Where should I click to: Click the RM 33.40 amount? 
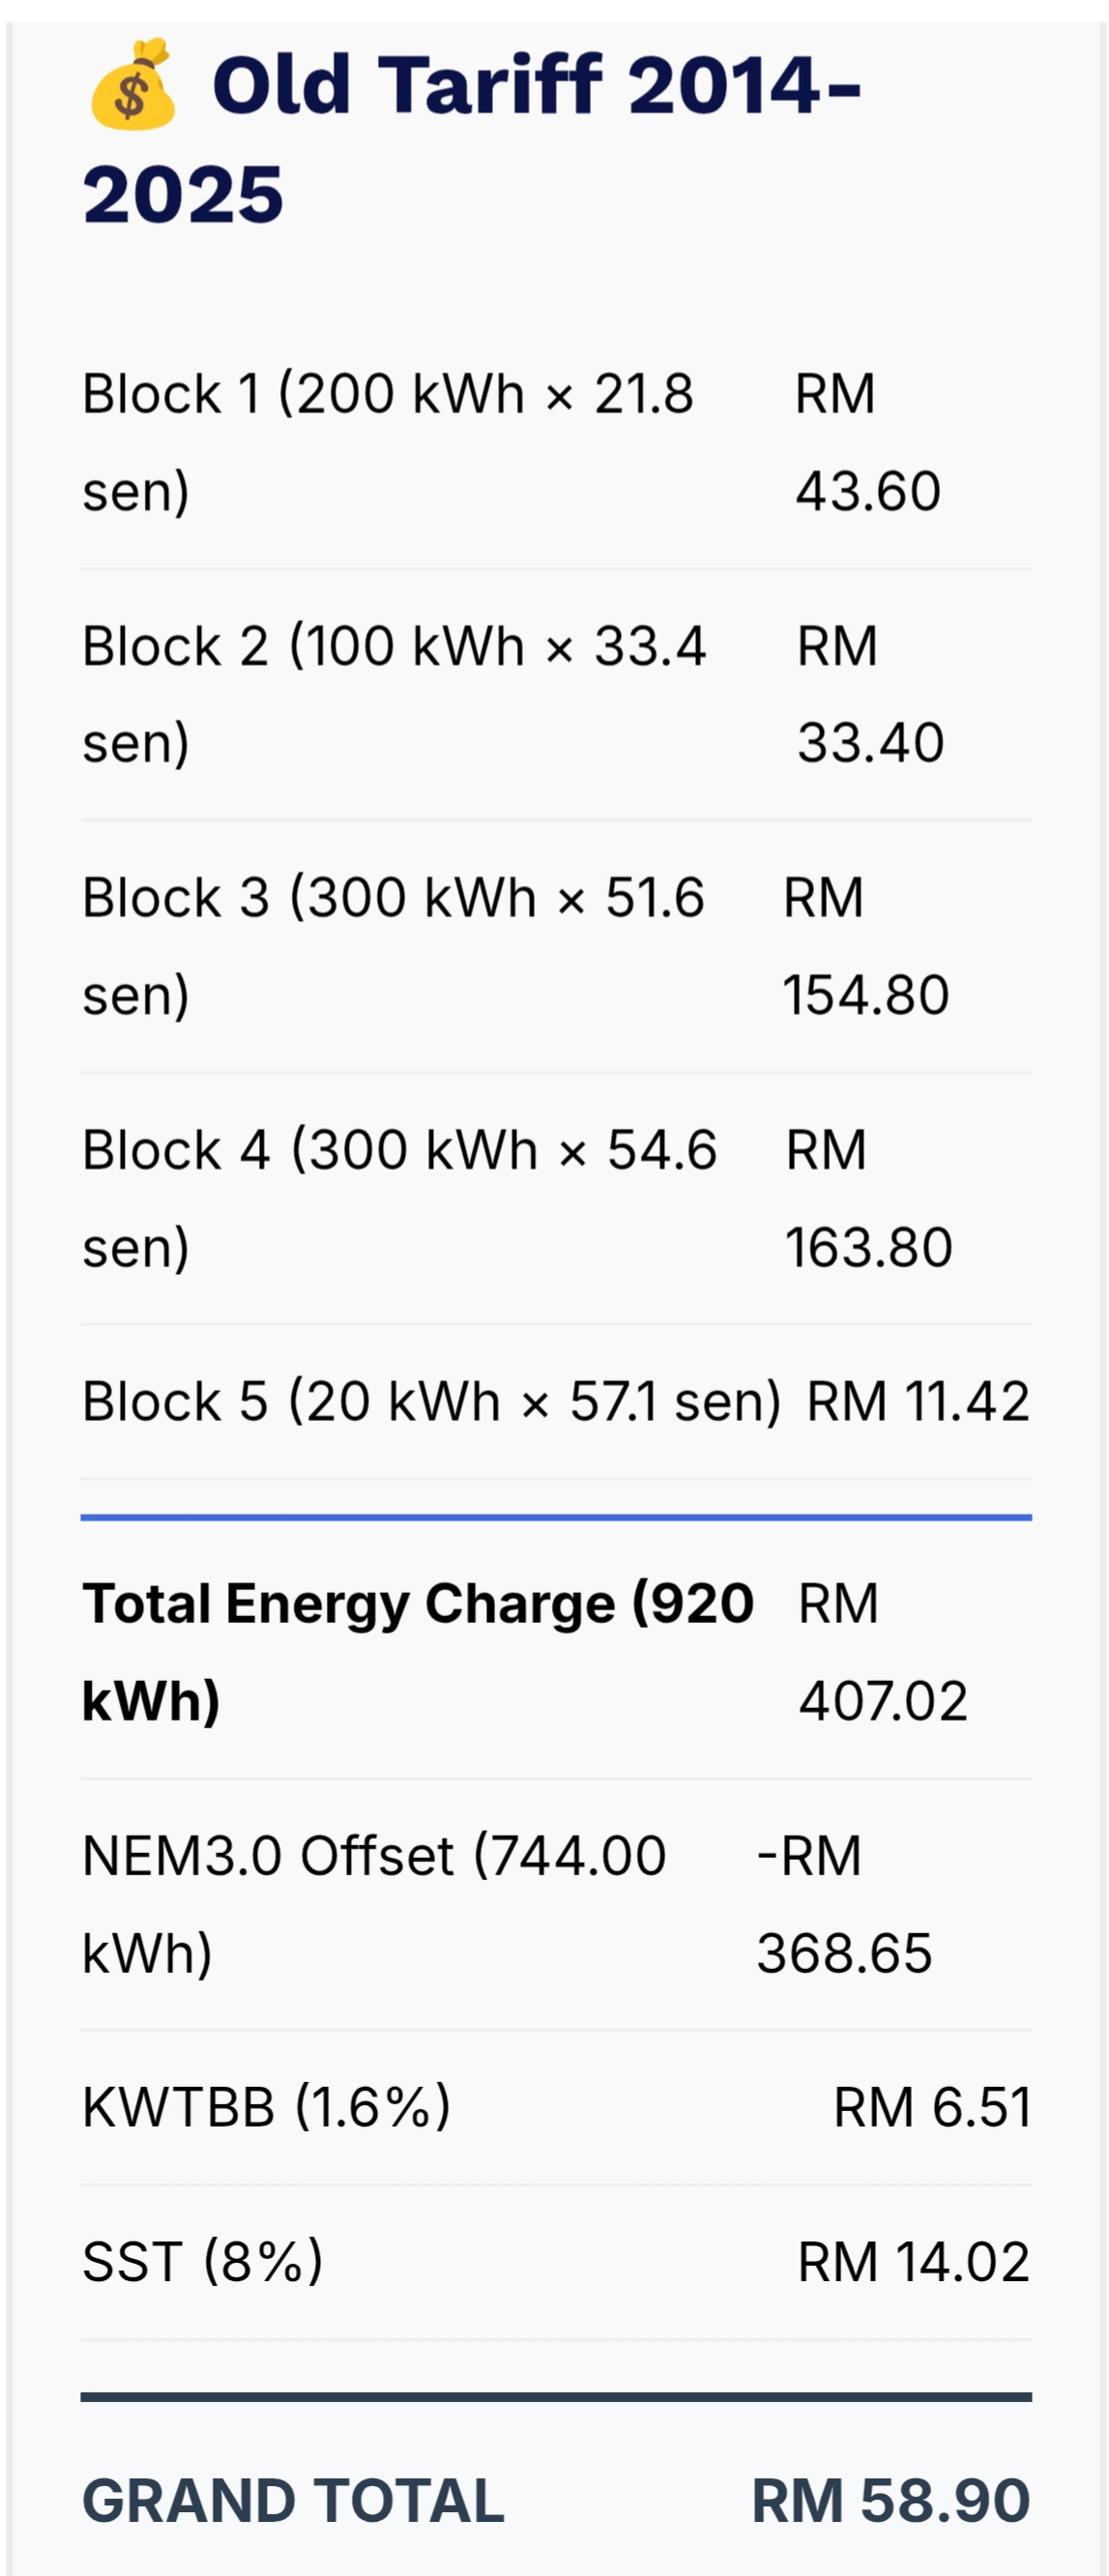[x=869, y=693]
